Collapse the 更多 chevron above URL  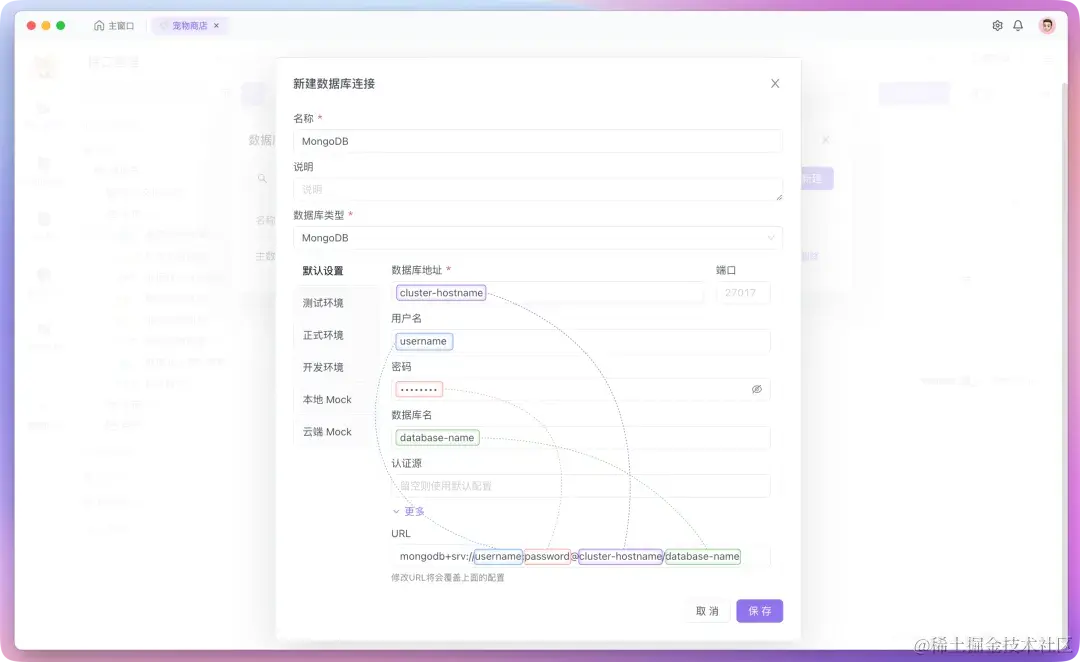pos(397,510)
